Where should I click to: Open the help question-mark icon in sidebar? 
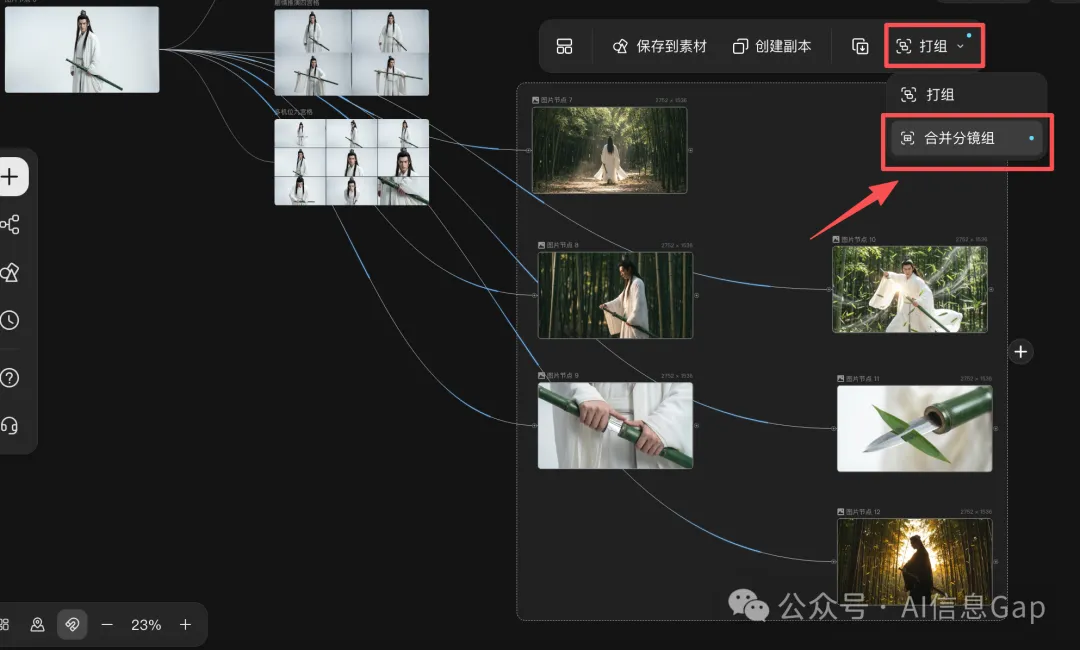[x=10, y=377]
